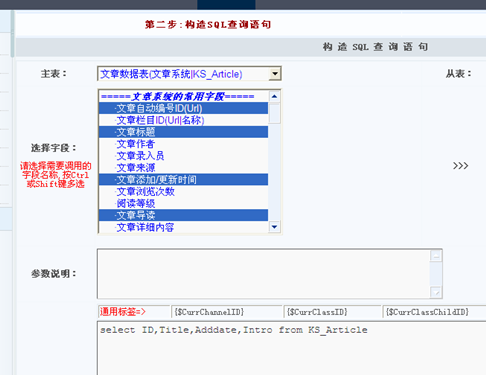Select field 文章栏目ID(Url|名称)
486x375 pixels.
point(183,120)
